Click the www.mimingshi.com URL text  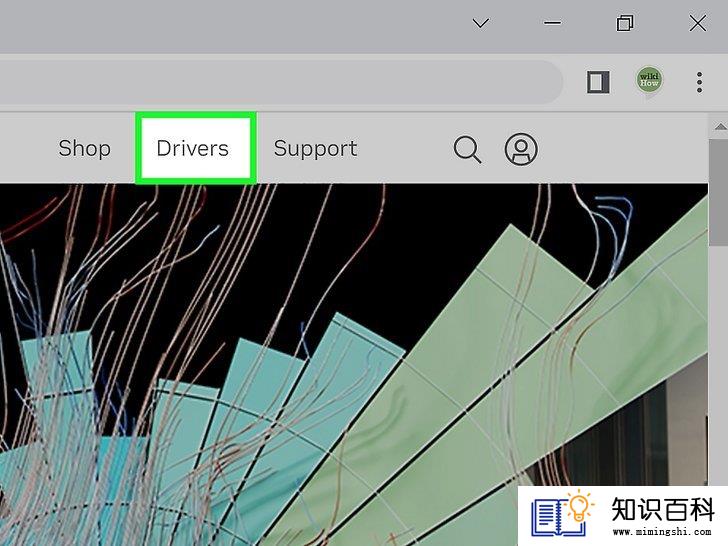point(662,532)
